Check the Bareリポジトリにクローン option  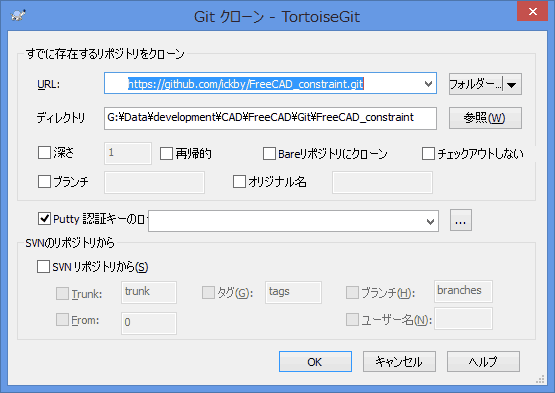(269, 154)
